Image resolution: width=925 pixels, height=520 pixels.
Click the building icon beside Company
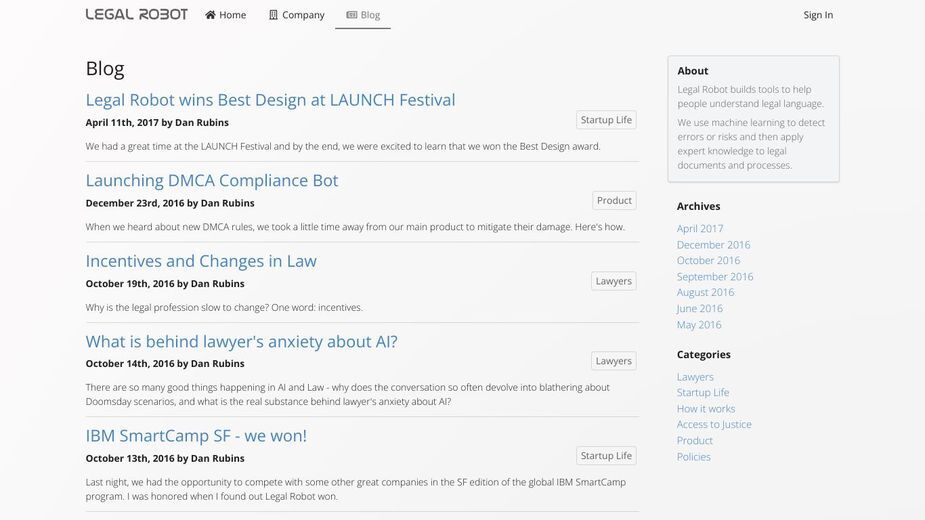point(273,15)
